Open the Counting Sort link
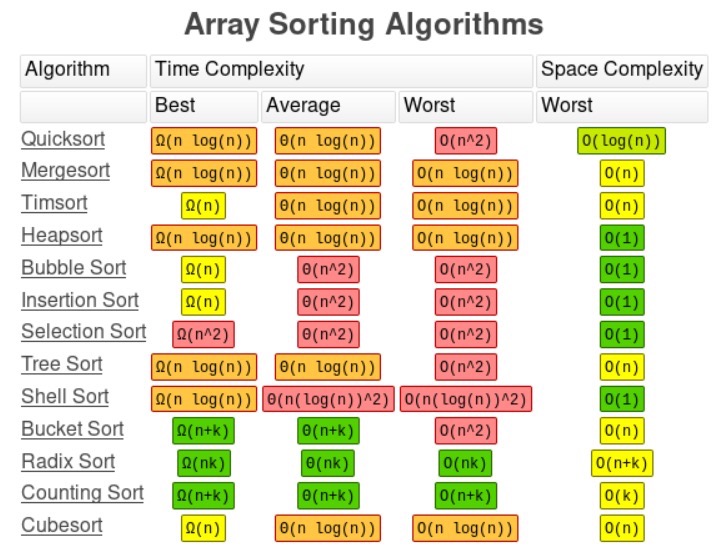The image size is (726, 557). coord(82,493)
